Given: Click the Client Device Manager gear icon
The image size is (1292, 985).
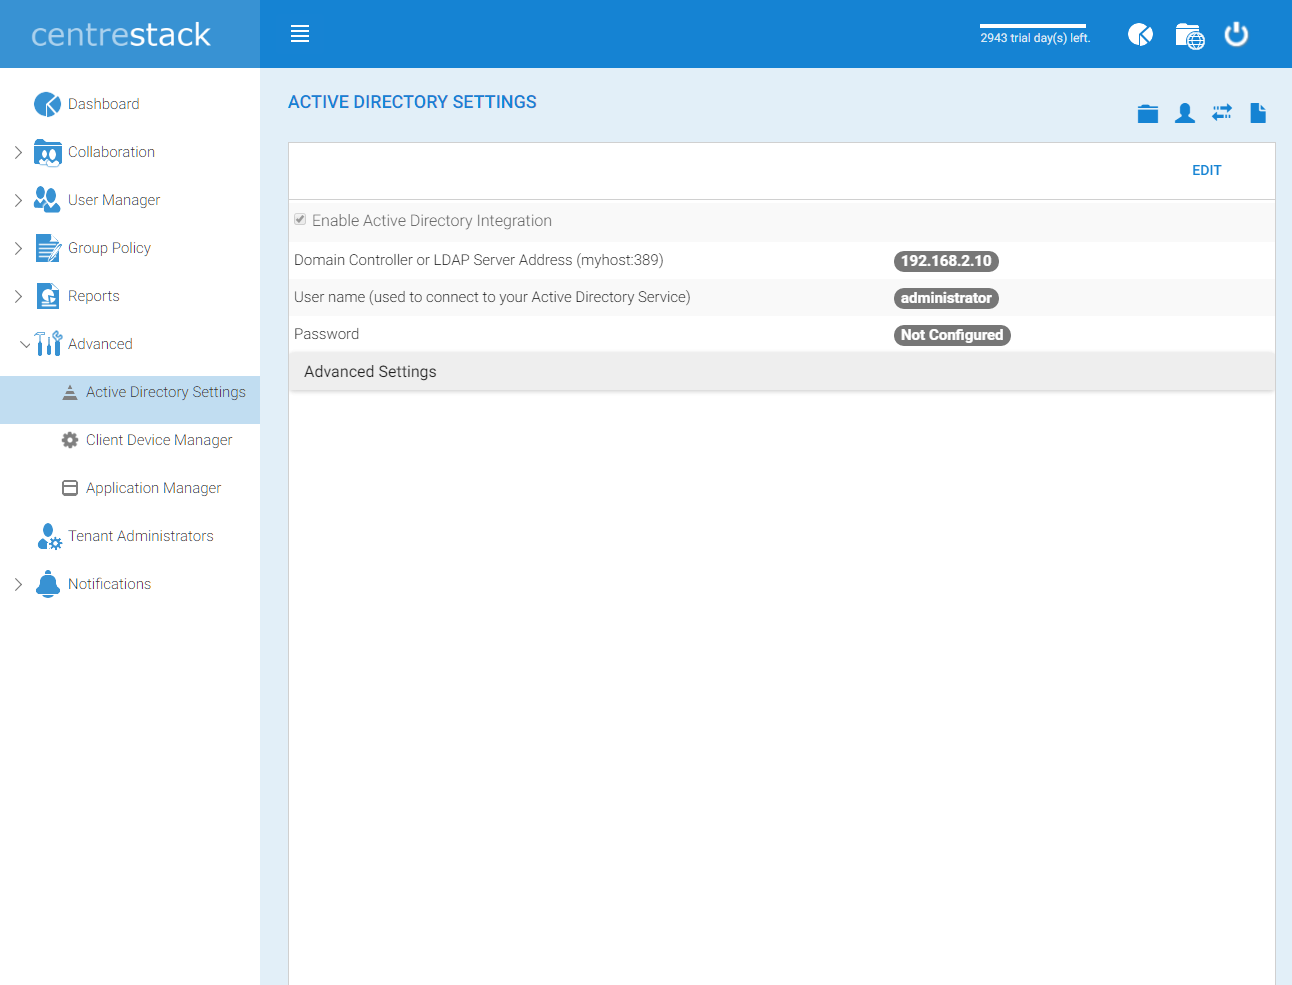Looking at the screenshot, I should coord(70,440).
